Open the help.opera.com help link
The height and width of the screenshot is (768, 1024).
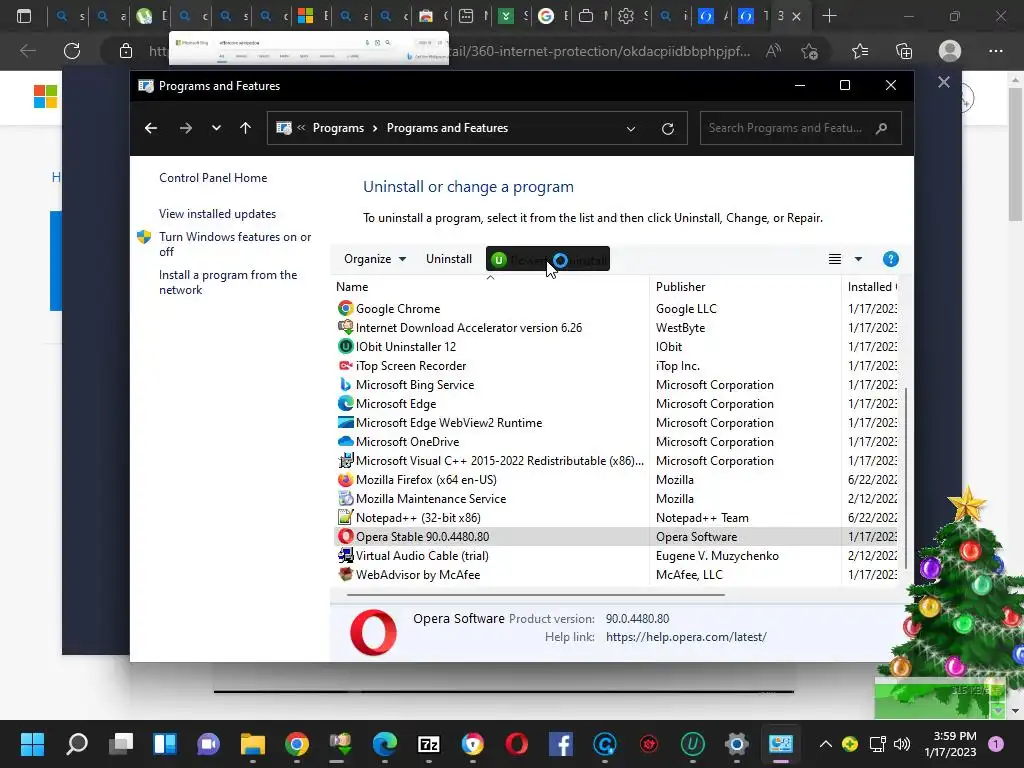click(686, 637)
